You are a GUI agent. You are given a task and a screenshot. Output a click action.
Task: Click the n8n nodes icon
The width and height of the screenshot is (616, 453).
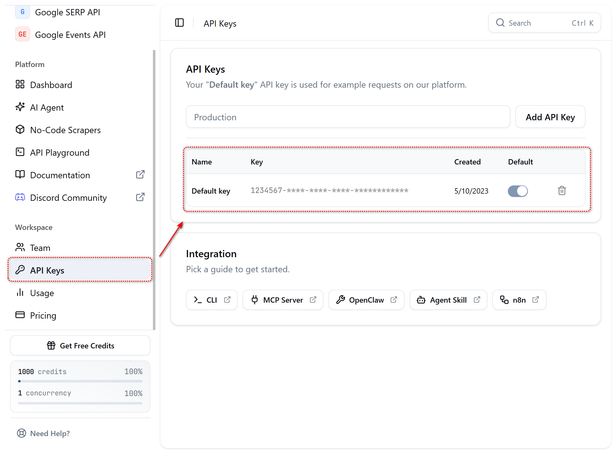tap(504, 299)
